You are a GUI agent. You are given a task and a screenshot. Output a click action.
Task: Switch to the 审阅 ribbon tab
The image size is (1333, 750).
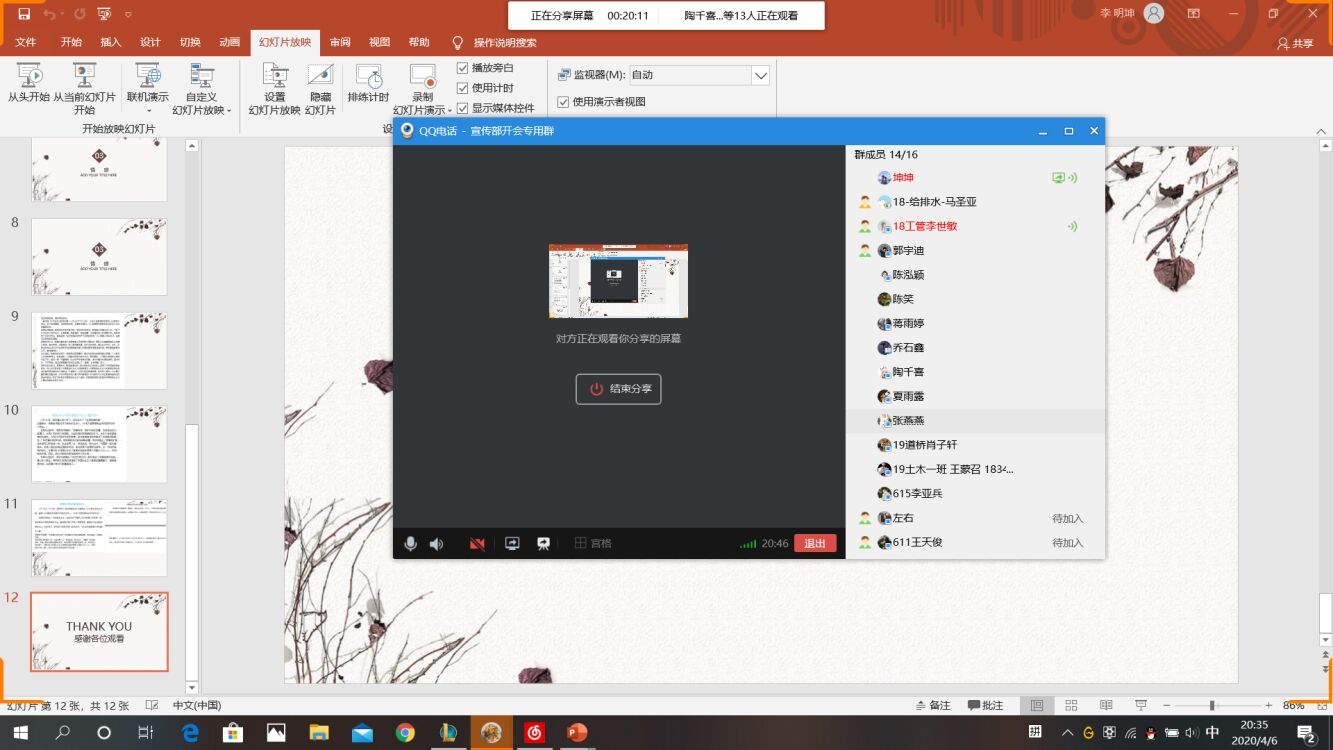point(340,42)
